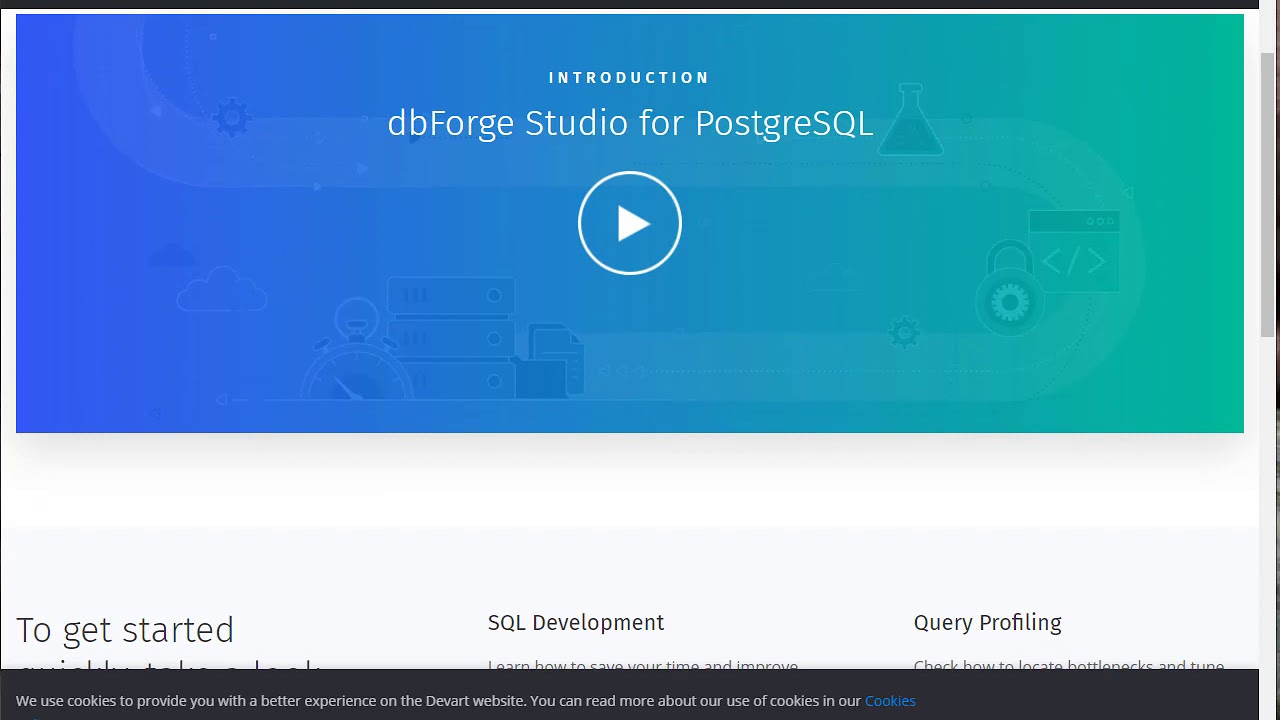Image resolution: width=1280 pixels, height=720 pixels.
Task: Click the Query Profiling heading
Action: 988,623
